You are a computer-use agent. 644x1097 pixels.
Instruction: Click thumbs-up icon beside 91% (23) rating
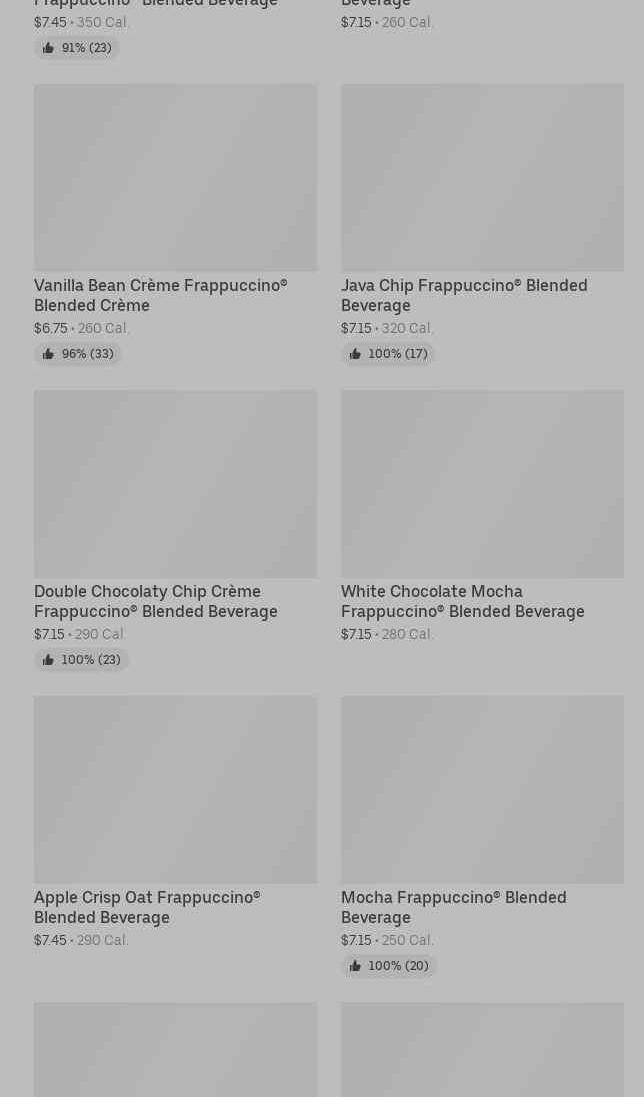tap(48, 48)
